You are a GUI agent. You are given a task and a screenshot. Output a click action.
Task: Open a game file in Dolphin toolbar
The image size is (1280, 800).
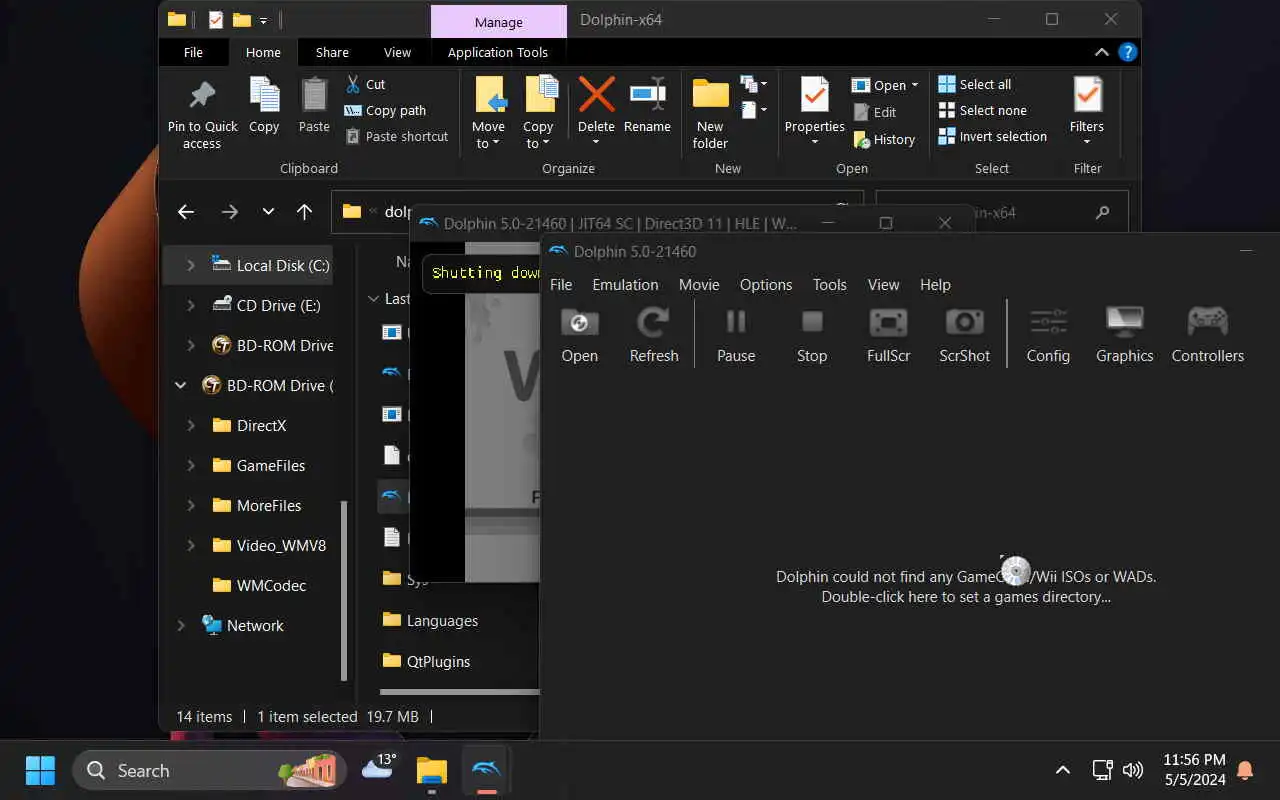[x=579, y=334]
